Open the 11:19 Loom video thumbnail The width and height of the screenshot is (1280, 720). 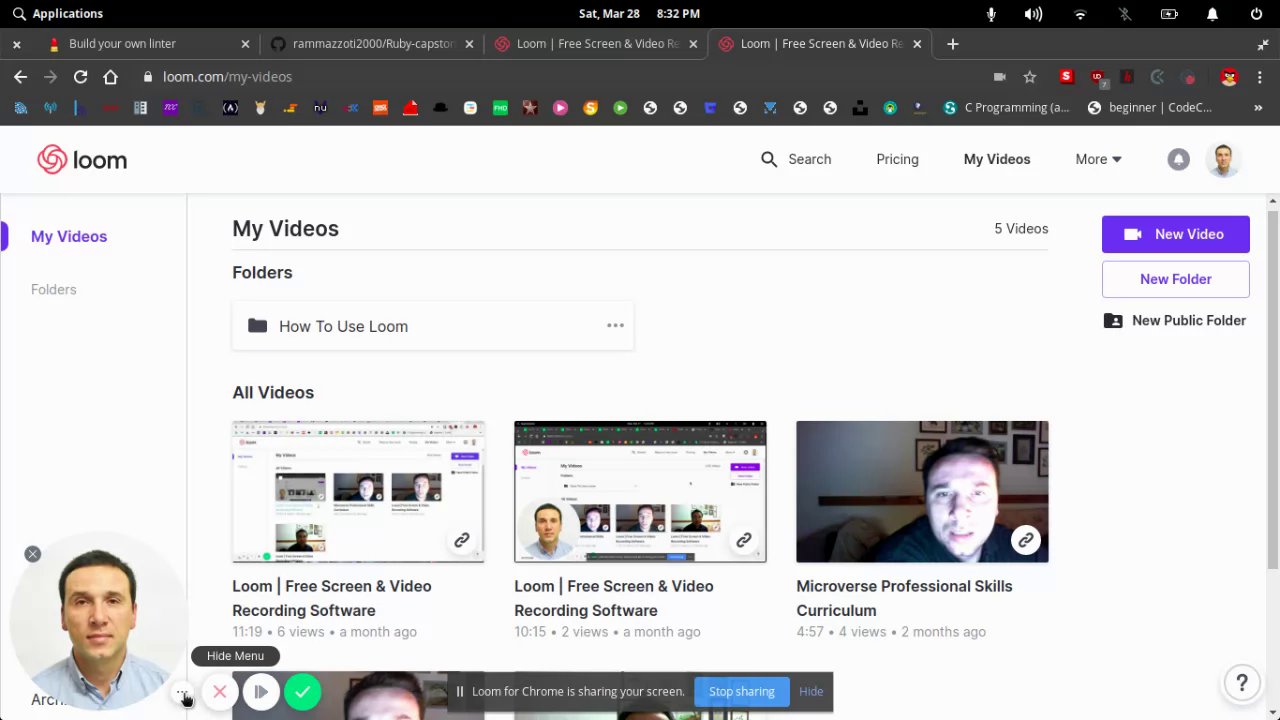(x=358, y=491)
